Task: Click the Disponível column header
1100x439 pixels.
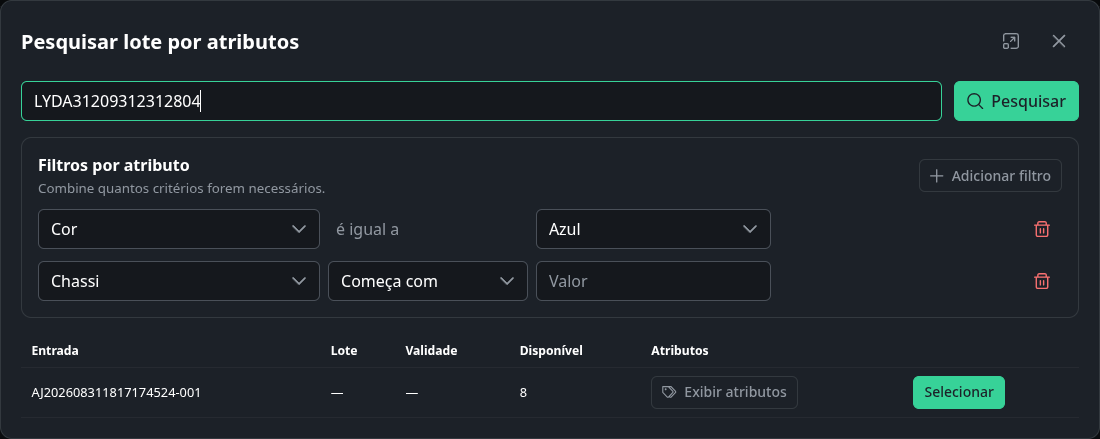Action: pos(551,351)
